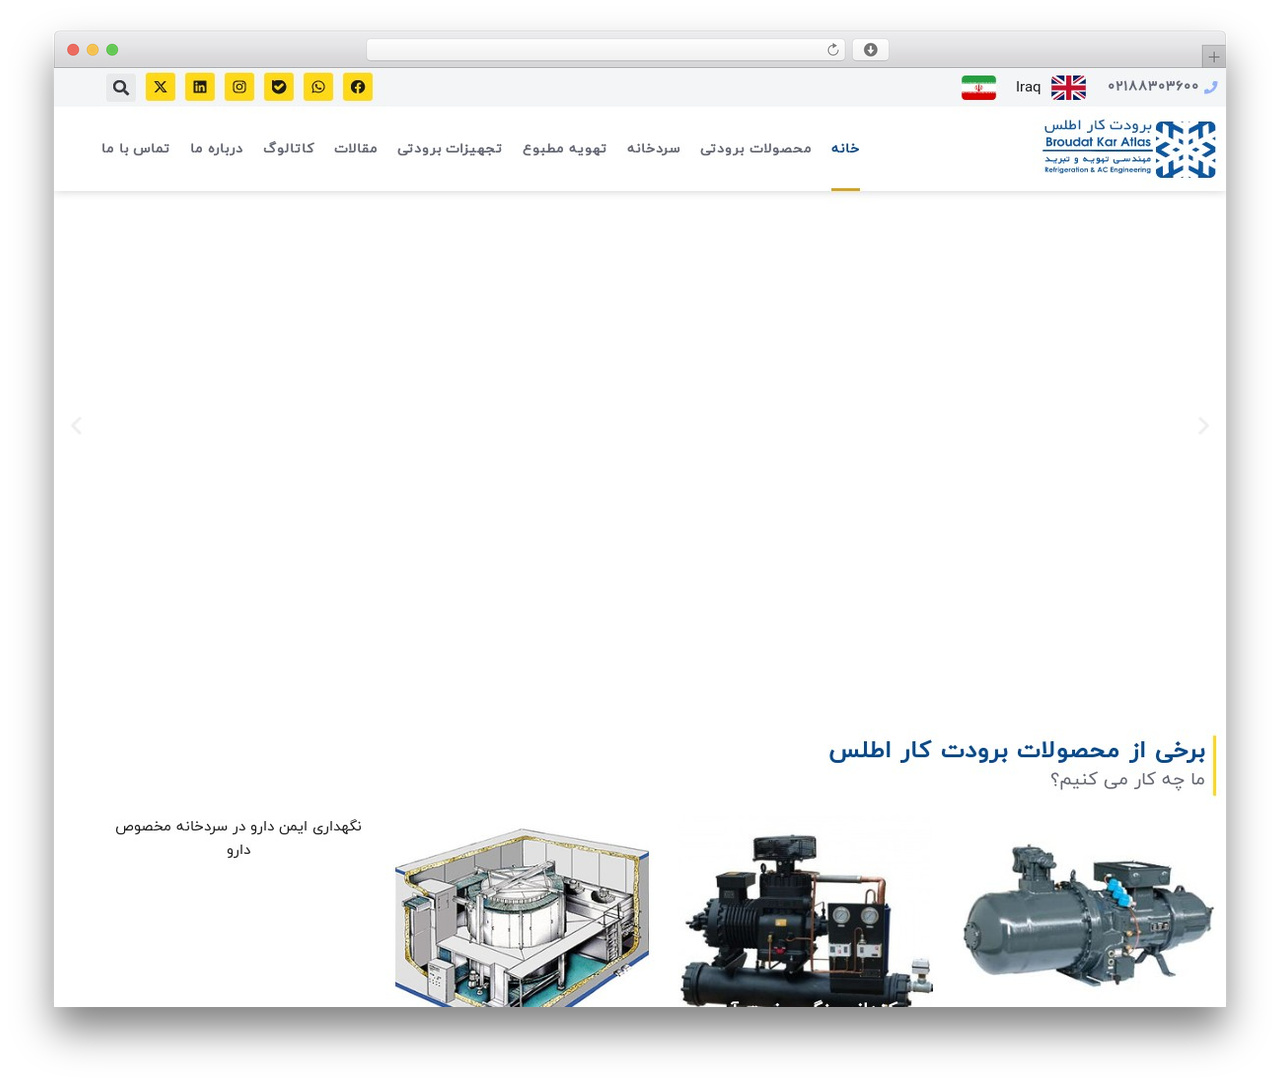Switch language using the Iran flag

(x=979, y=88)
